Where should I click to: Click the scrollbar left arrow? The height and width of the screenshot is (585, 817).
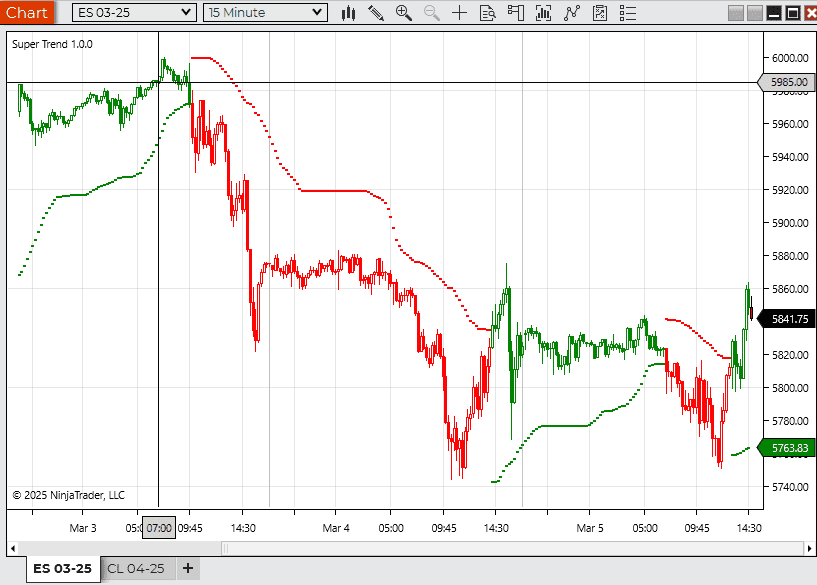point(13,548)
